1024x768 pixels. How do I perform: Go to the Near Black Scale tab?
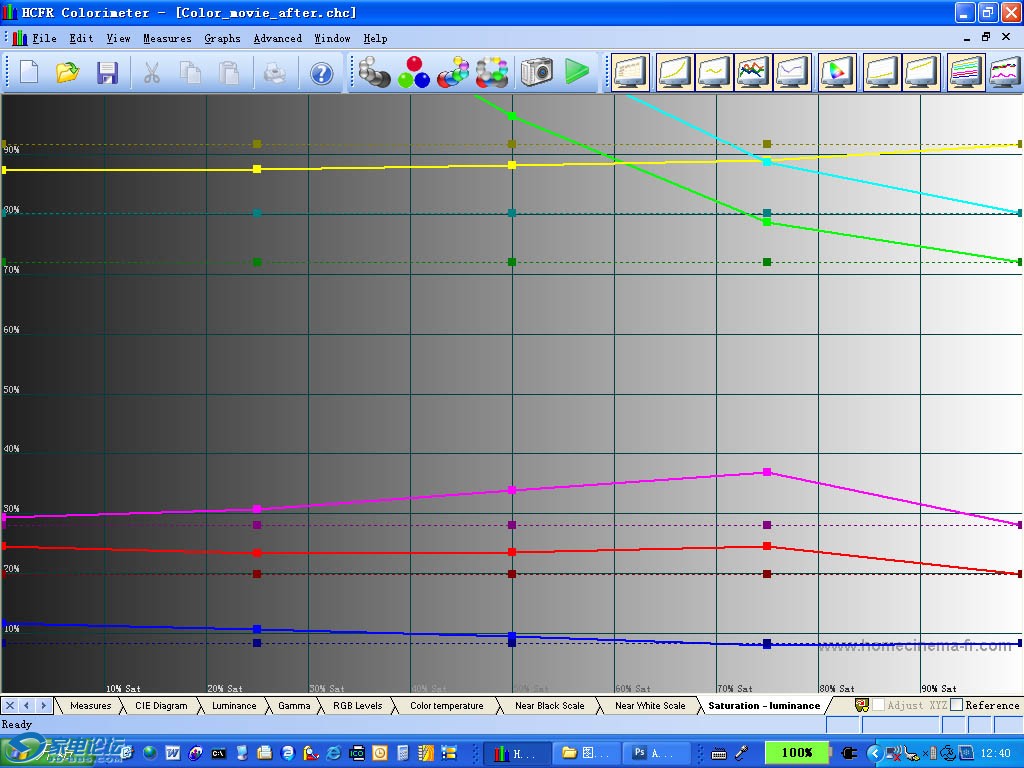[x=549, y=705]
